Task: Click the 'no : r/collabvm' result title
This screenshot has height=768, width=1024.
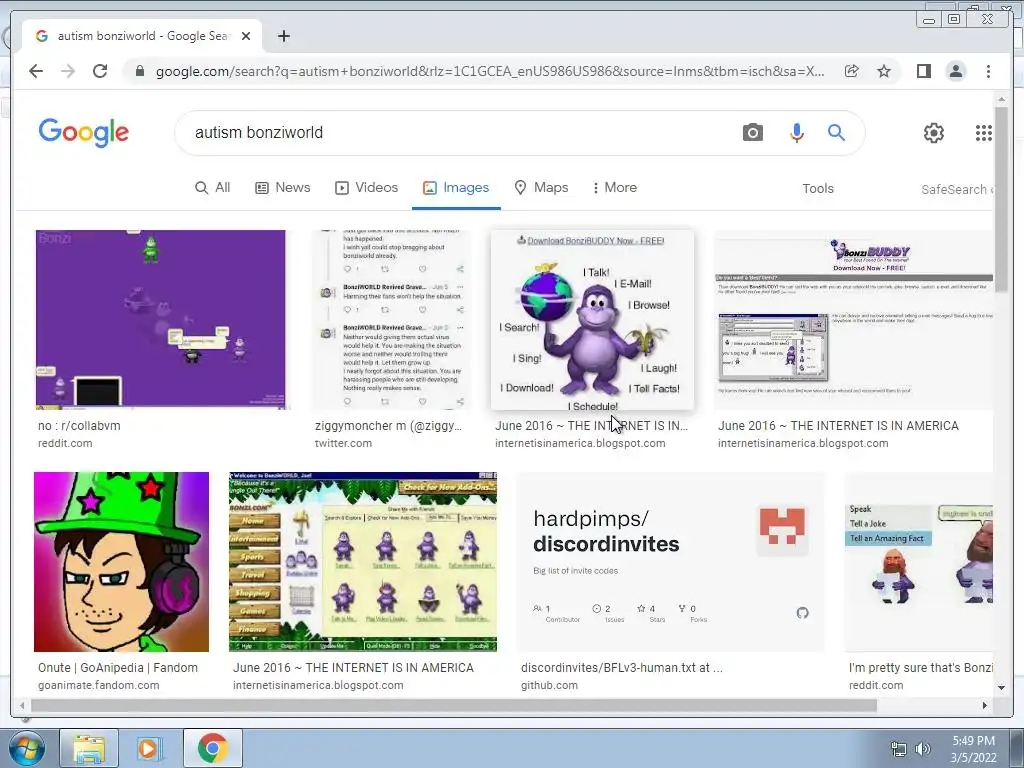Action: pos(79,426)
